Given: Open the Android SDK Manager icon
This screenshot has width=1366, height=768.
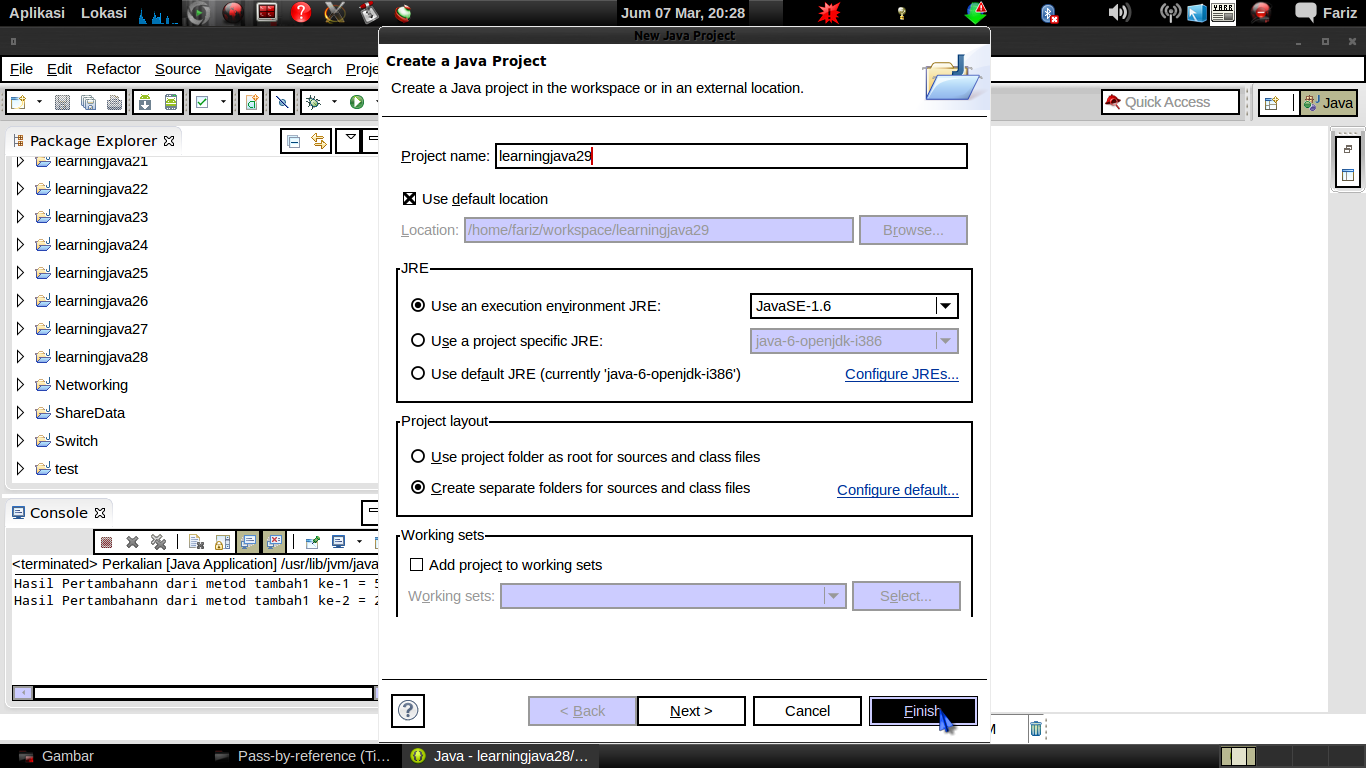Looking at the screenshot, I should point(145,102).
